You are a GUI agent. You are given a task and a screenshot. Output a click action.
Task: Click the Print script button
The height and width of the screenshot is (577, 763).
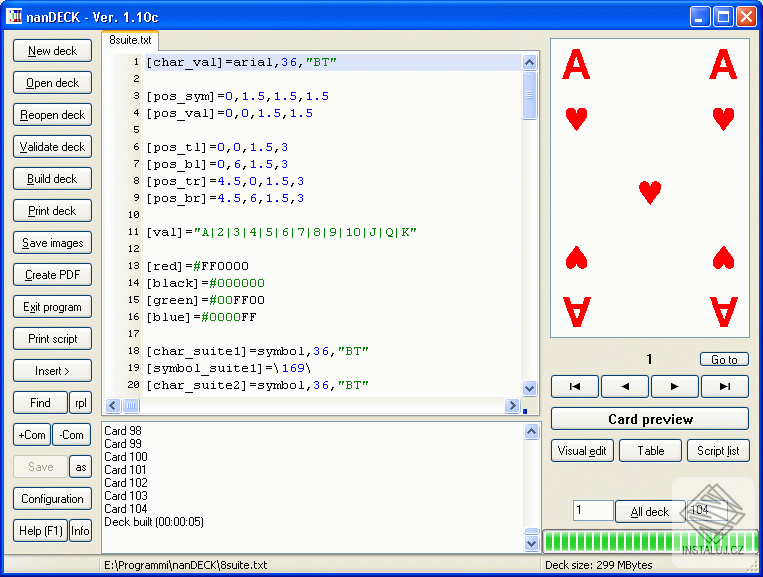[53, 339]
